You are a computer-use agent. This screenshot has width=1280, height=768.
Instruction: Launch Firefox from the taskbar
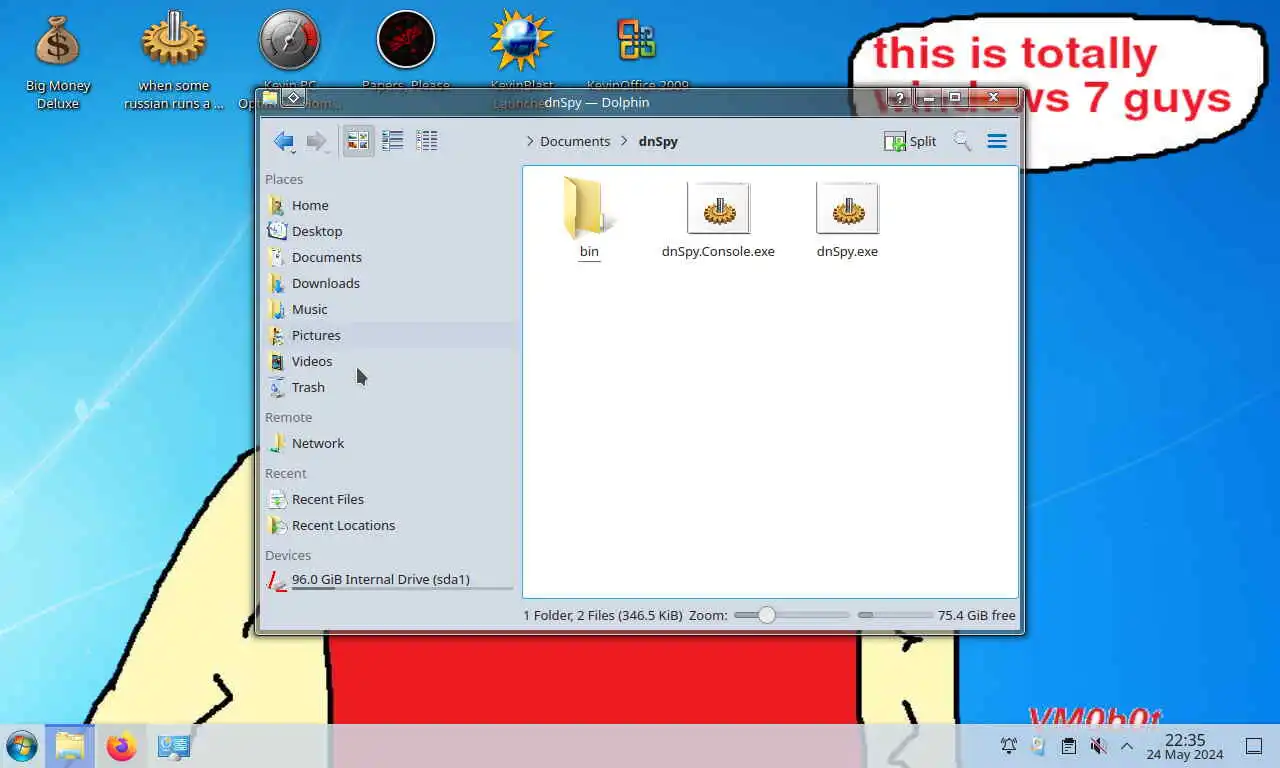click(x=122, y=746)
